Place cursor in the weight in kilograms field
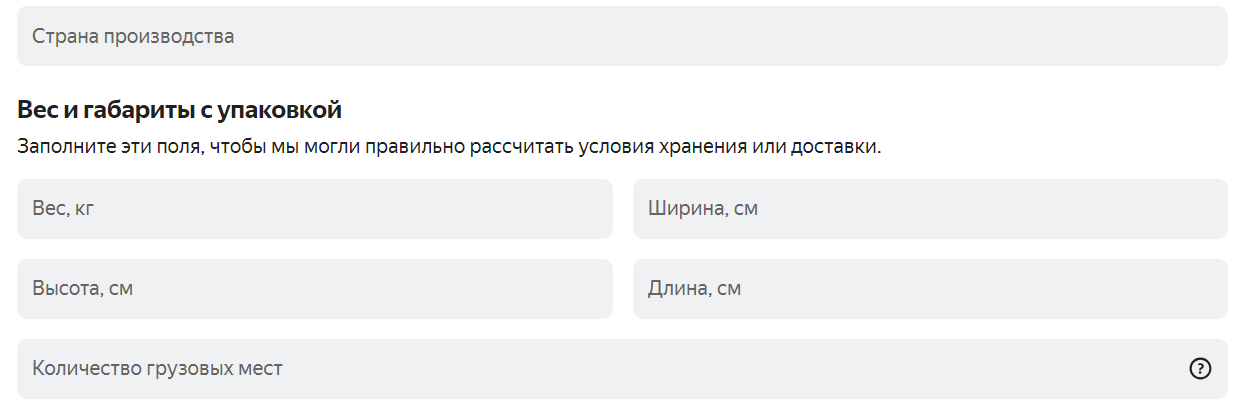The width and height of the screenshot is (1239, 409). click(314, 209)
